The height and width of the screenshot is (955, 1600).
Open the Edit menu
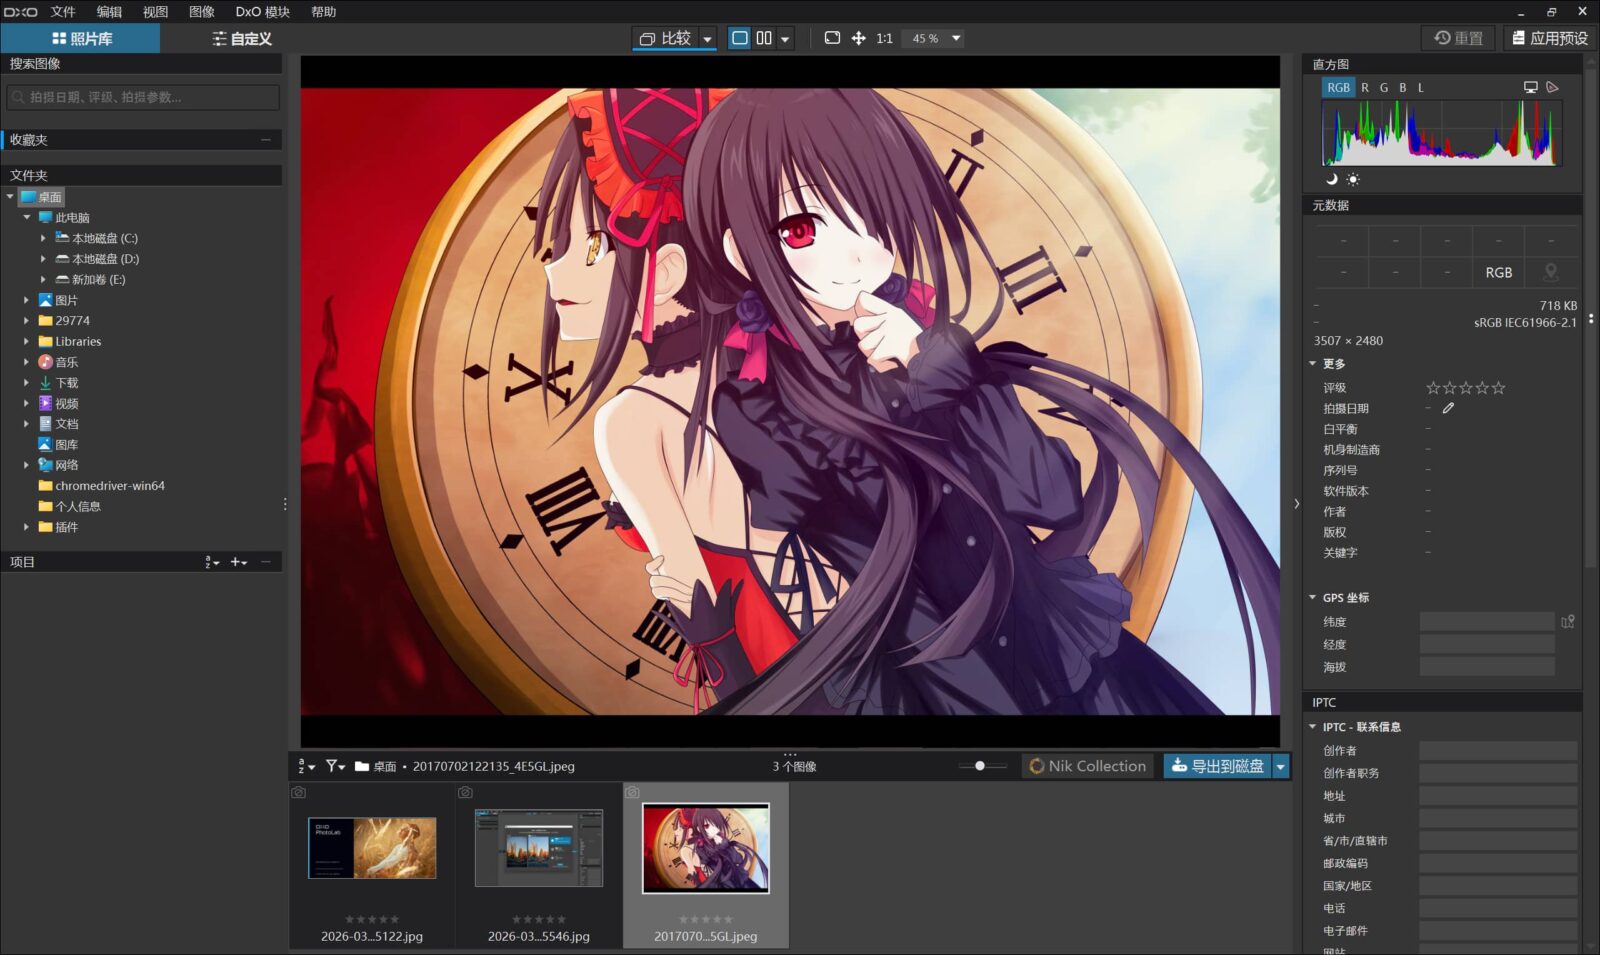(109, 12)
